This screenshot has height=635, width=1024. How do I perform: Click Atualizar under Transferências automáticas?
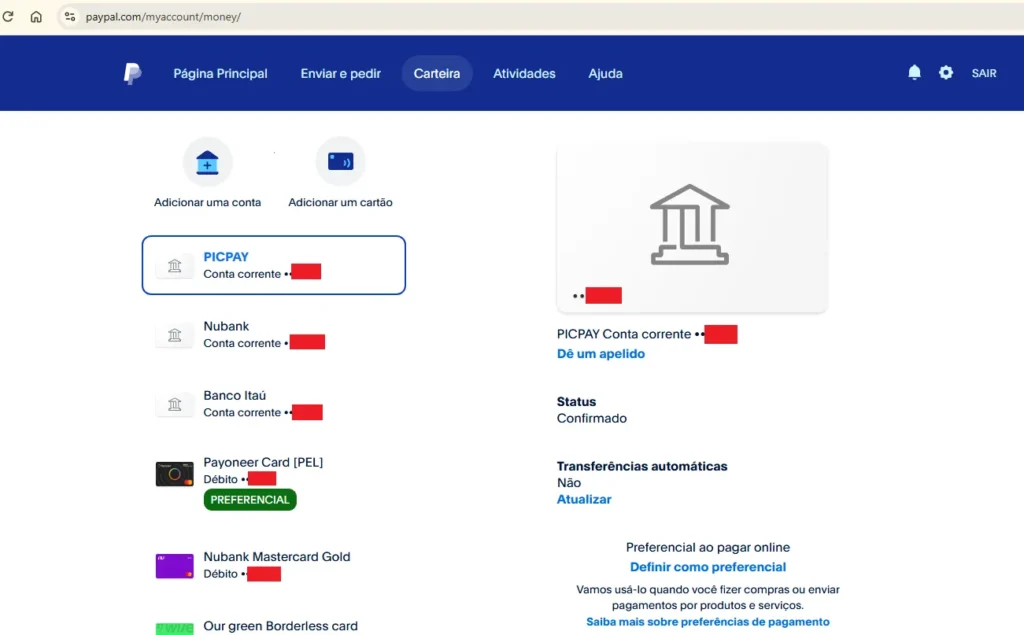(584, 499)
